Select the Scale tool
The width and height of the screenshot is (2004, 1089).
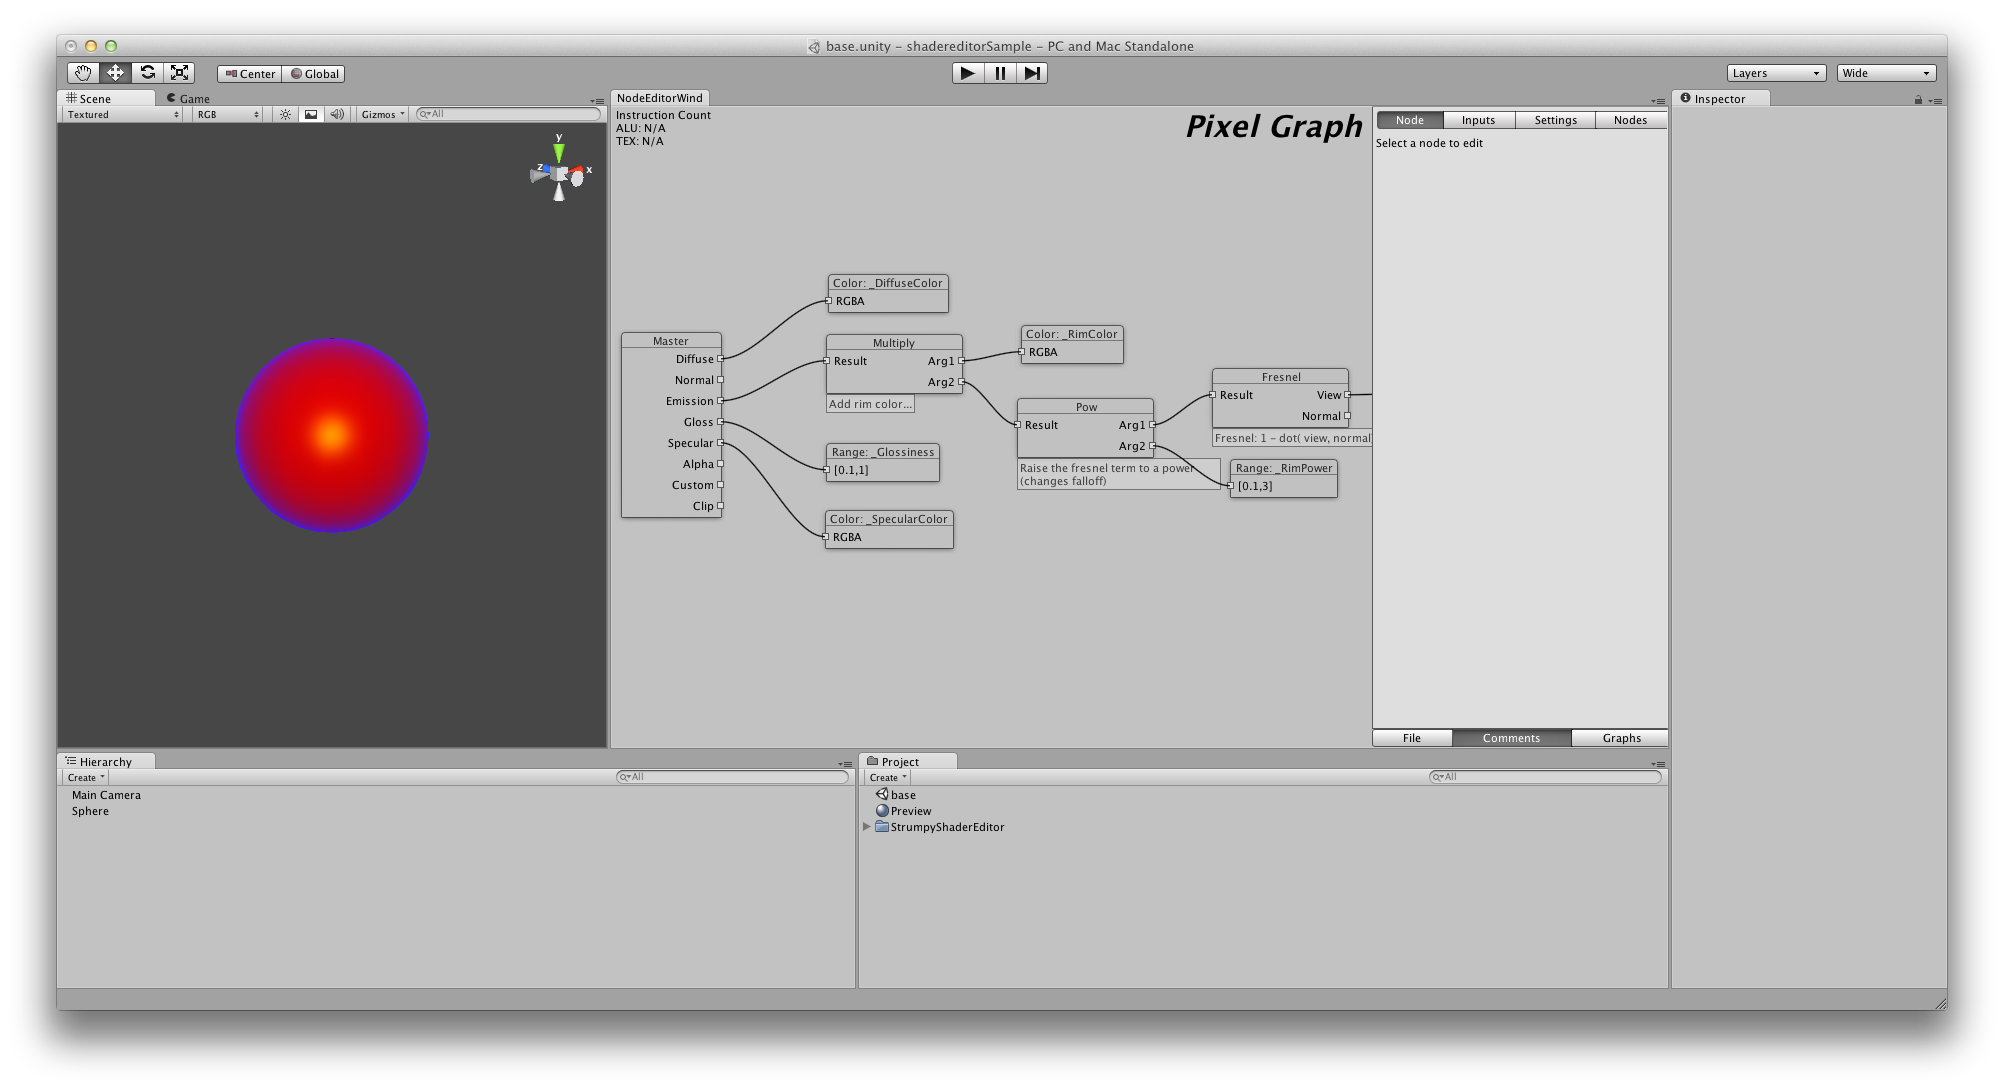click(180, 73)
